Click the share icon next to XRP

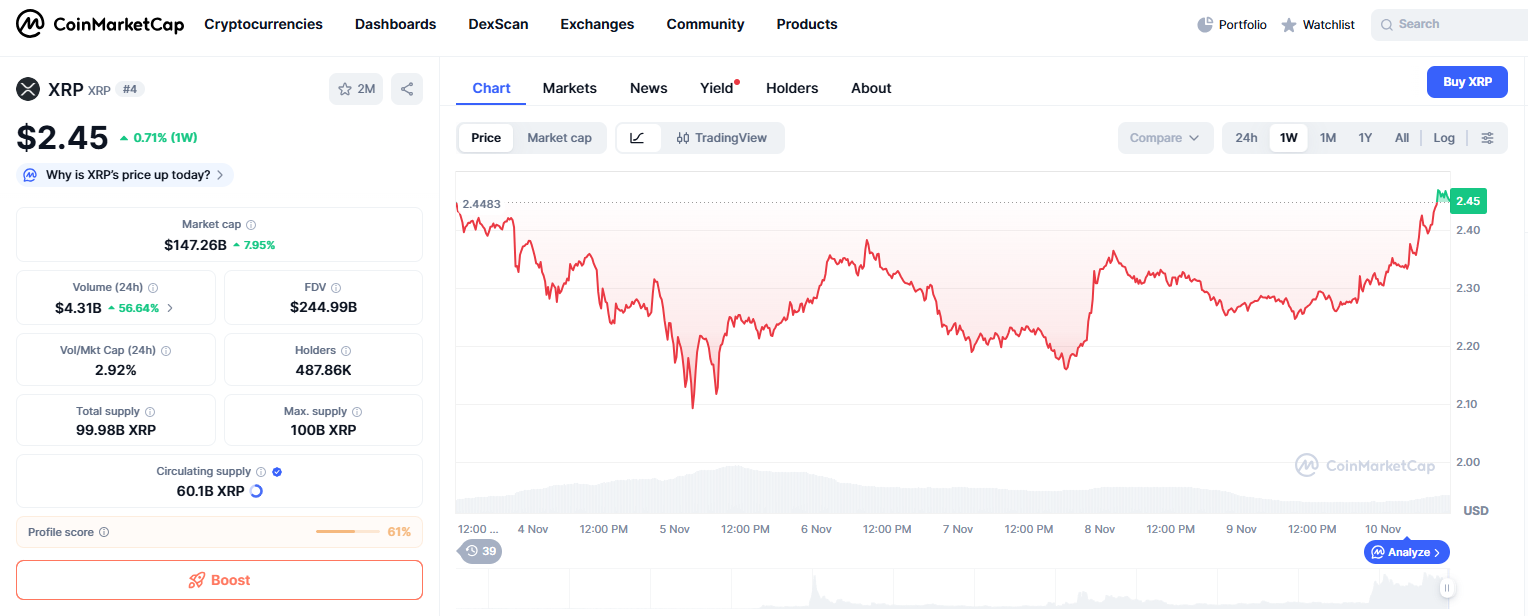pyautogui.click(x=407, y=89)
